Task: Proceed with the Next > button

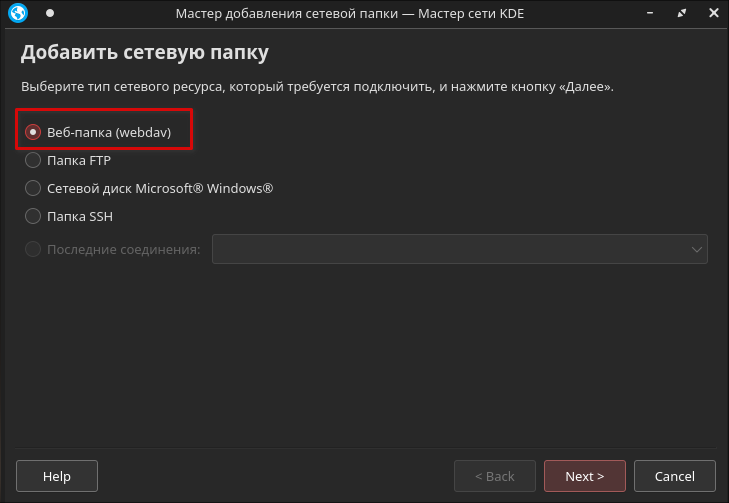Action: tap(585, 476)
